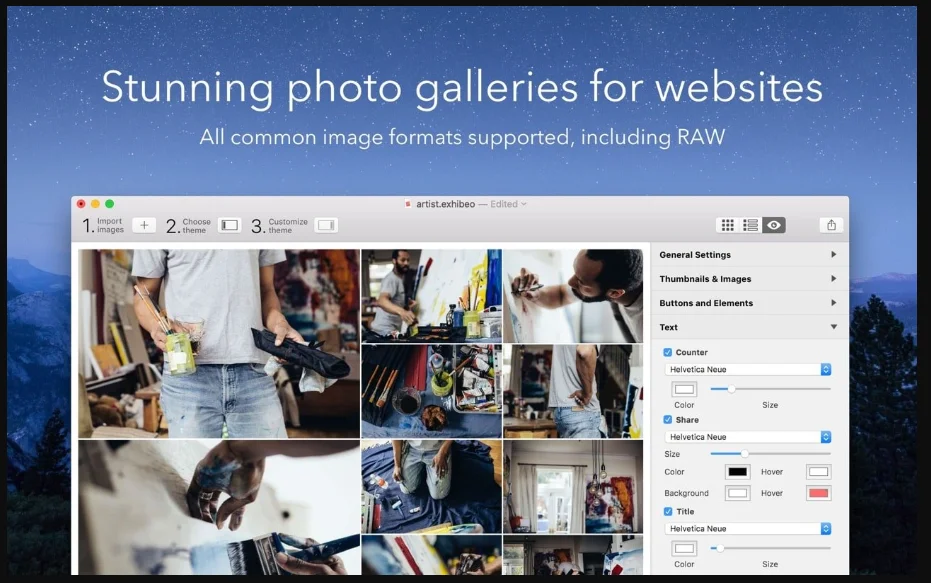This screenshot has width=931, height=583.
Task: Select the person kneeling on blue cloth photo
Action: pos(432,487)
